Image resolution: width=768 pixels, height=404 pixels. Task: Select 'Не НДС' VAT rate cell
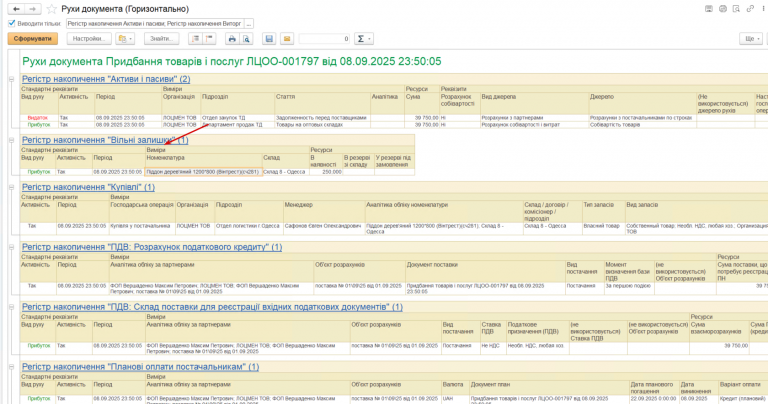click(x=493, y=348)
